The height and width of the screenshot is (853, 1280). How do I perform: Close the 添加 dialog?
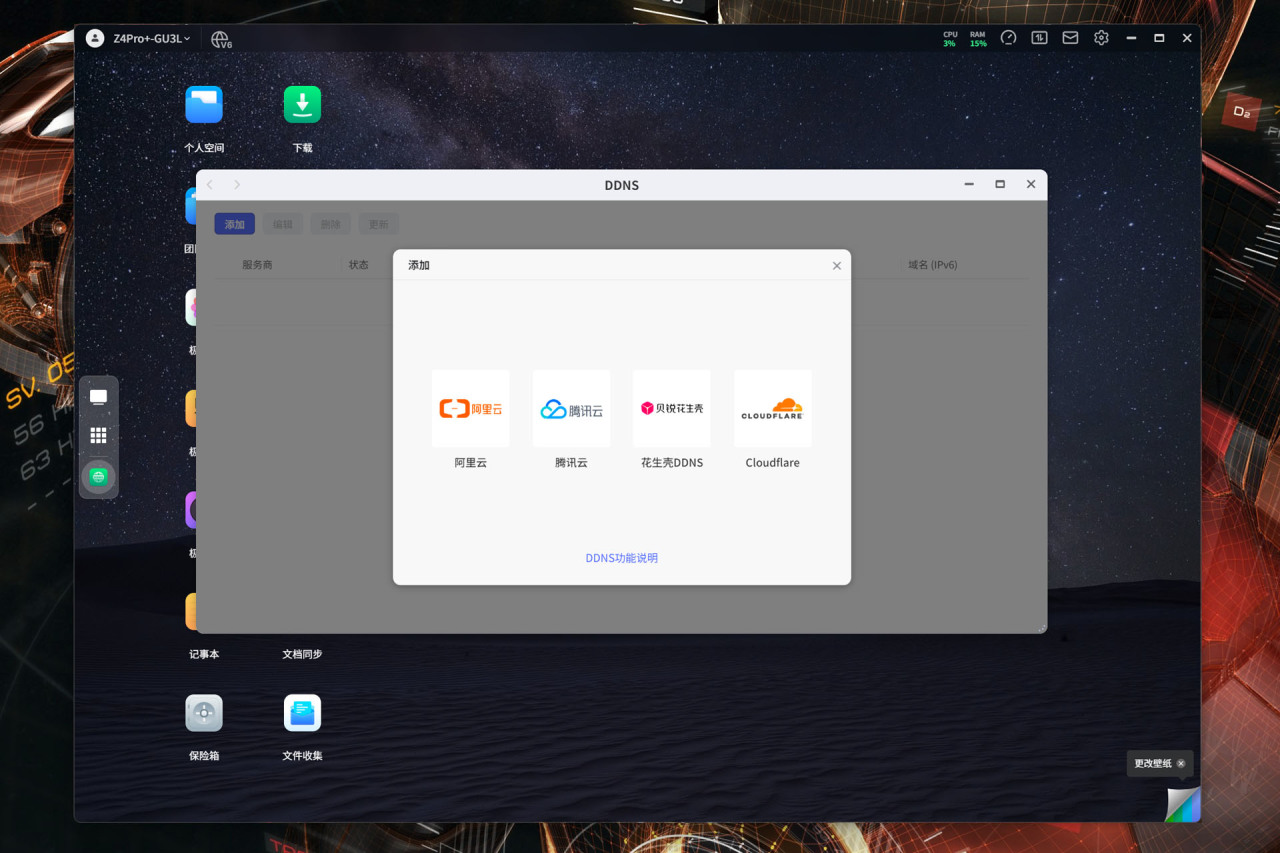coord(837,265)
